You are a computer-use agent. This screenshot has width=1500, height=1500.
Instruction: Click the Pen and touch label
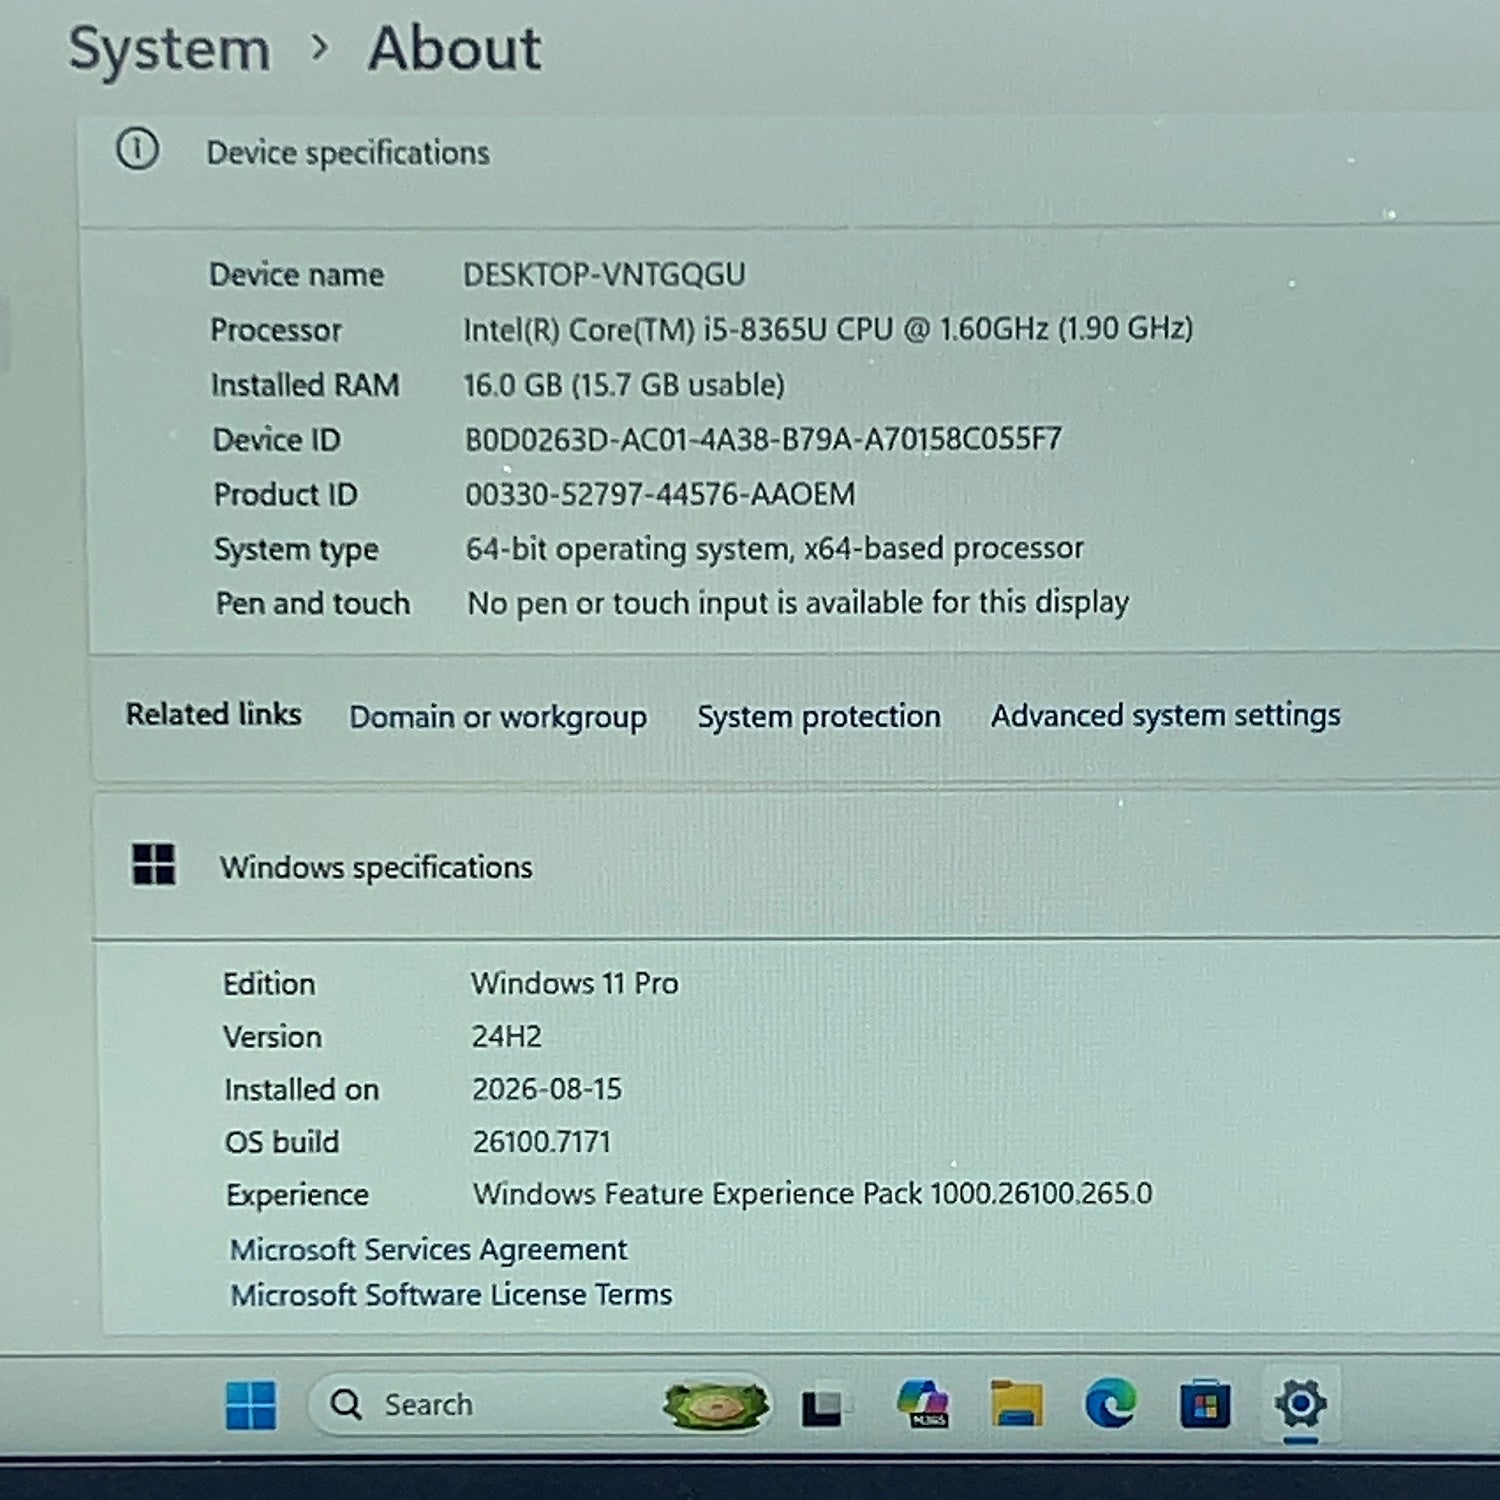tap(313, 604)
